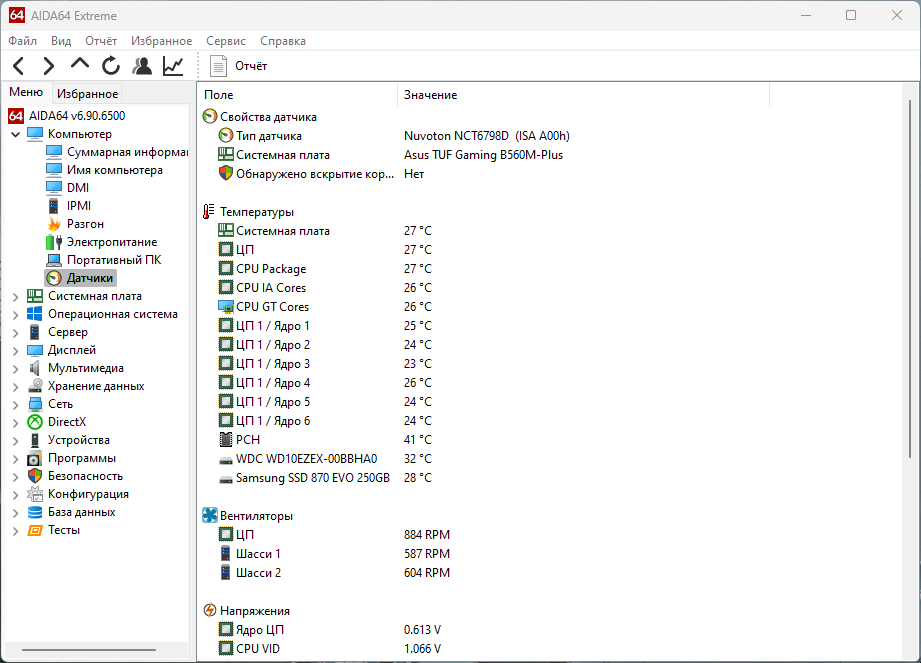Click the vertical scrollbar of sensor list

[x=910, y=279]
